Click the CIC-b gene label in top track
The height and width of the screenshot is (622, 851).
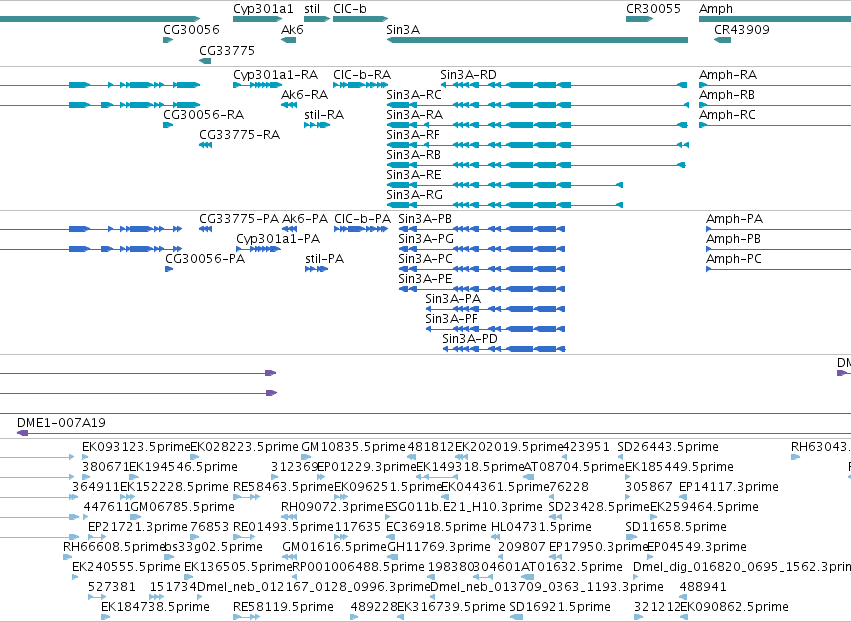pyautogui.click(x=350, y=9)
